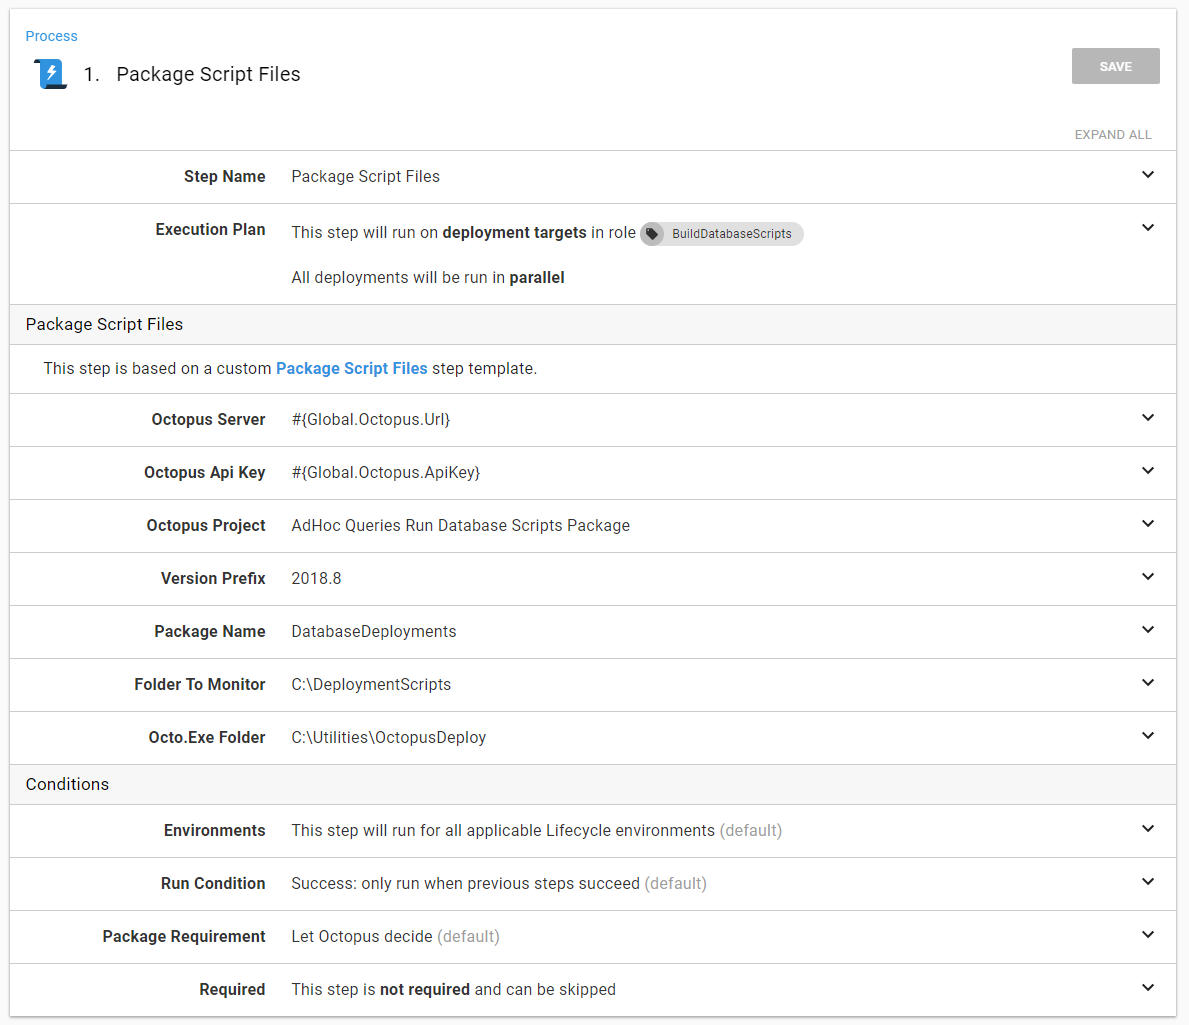Open the Package Script Files step template link

coord(351,368)
